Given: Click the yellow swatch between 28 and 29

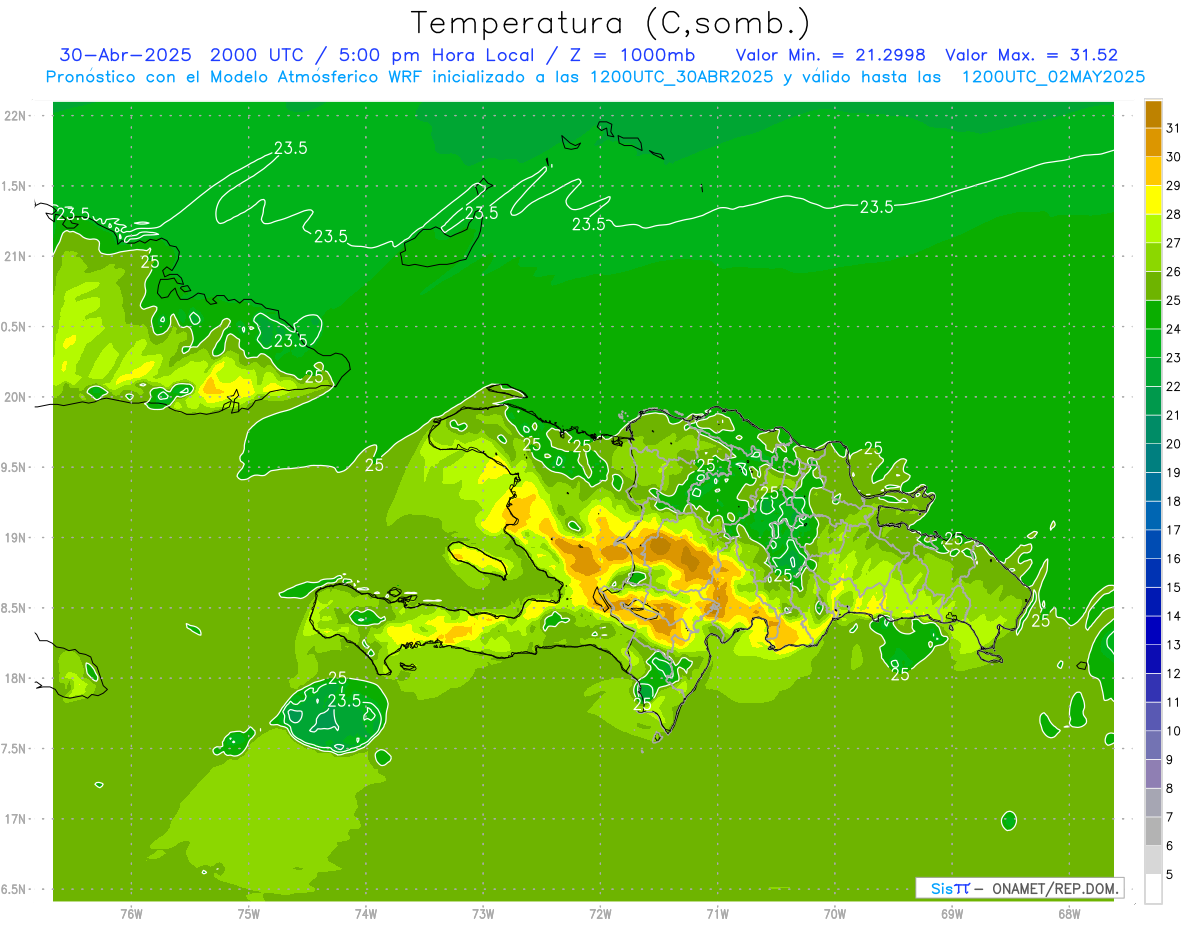Looking at the screenshot, I should click(1153, 200).
